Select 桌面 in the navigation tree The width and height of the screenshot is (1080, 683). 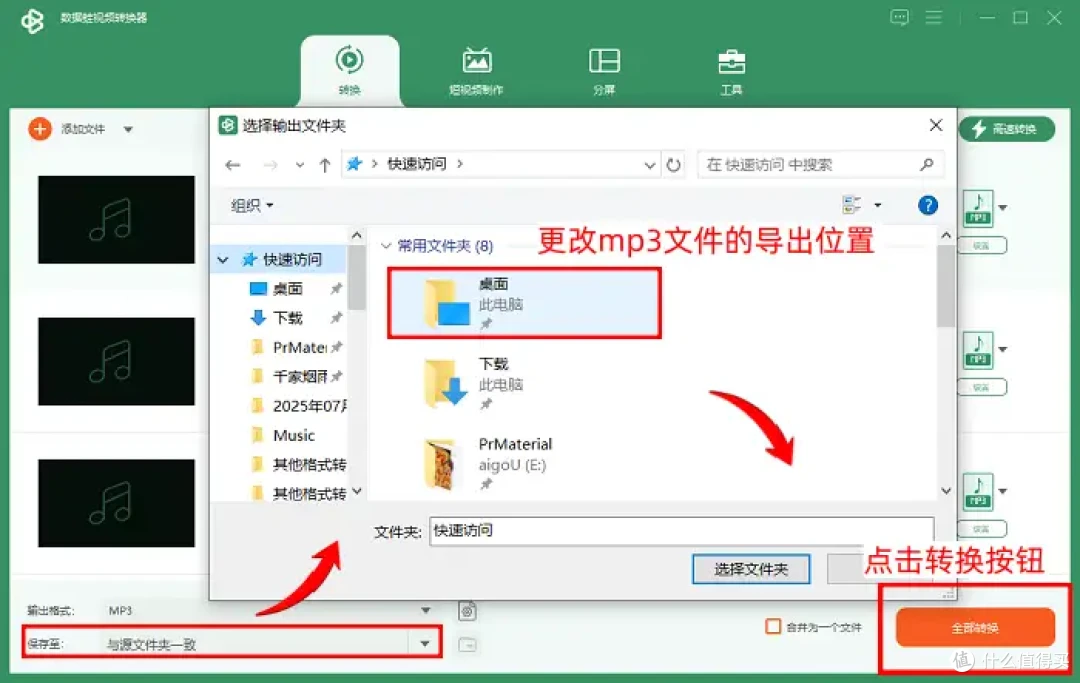[x=287, y=288]
